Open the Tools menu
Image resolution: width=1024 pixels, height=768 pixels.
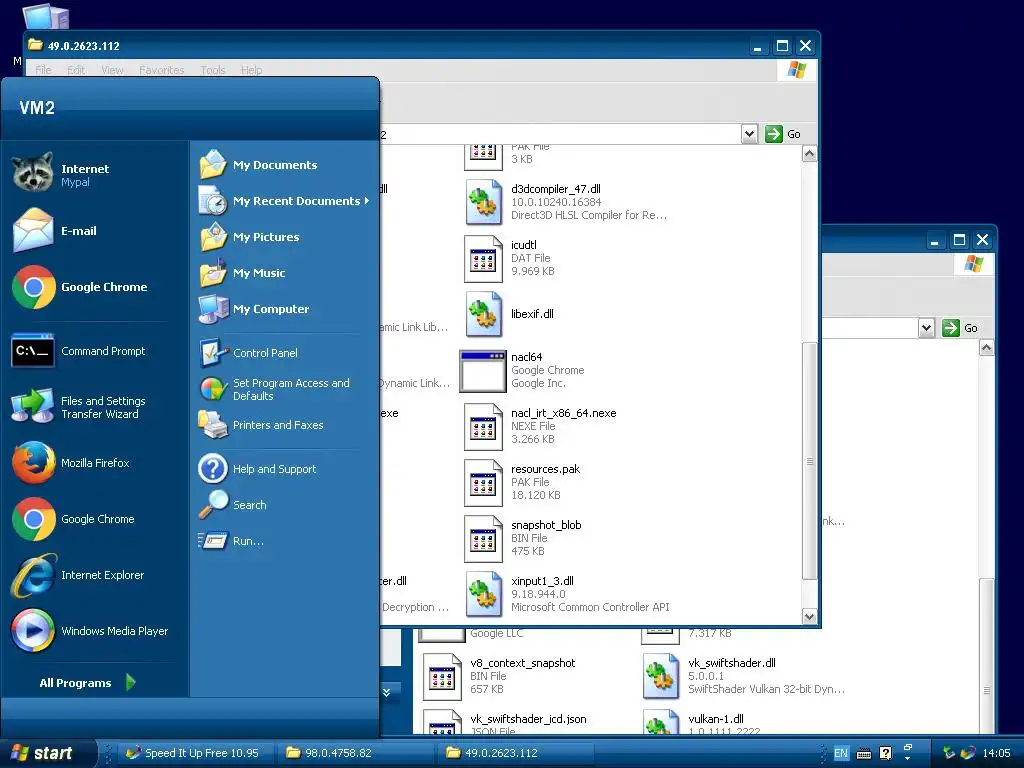tap(213, 70)
